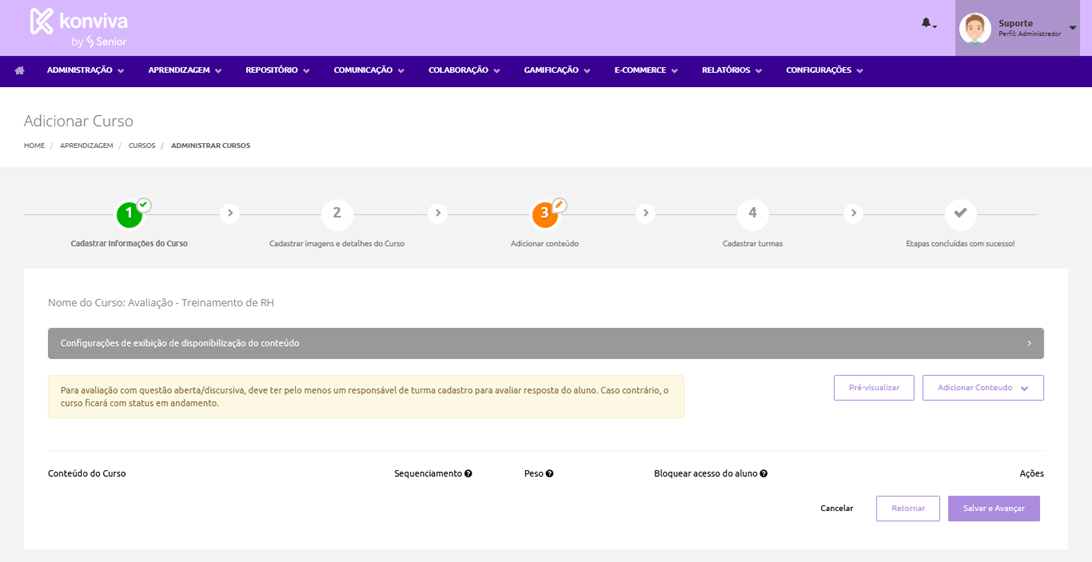
Task: Expand Configurações de exibição de disponibilização panel
Action: point(545,343)
